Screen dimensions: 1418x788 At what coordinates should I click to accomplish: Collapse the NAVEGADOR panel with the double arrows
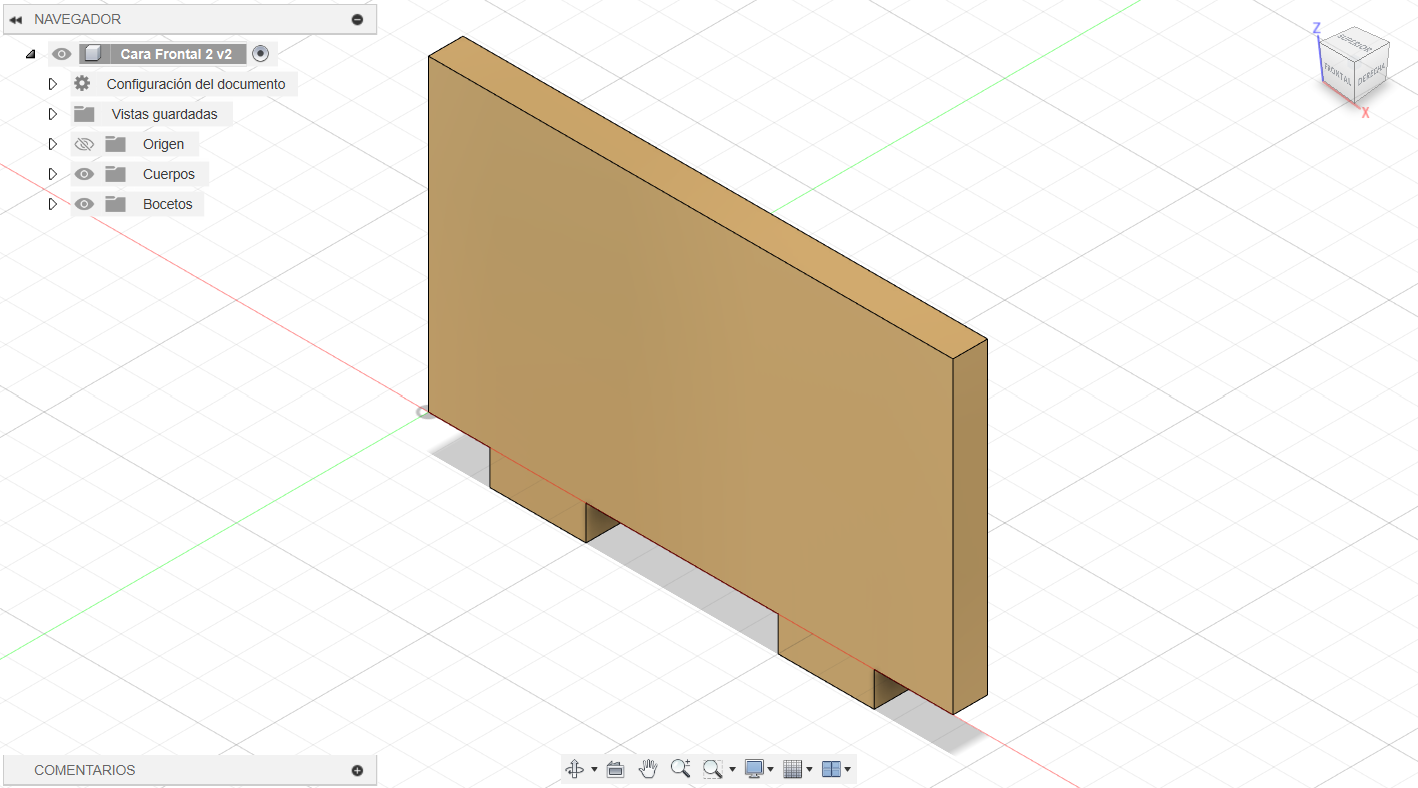pyautogui.click(x=15, y=19)
